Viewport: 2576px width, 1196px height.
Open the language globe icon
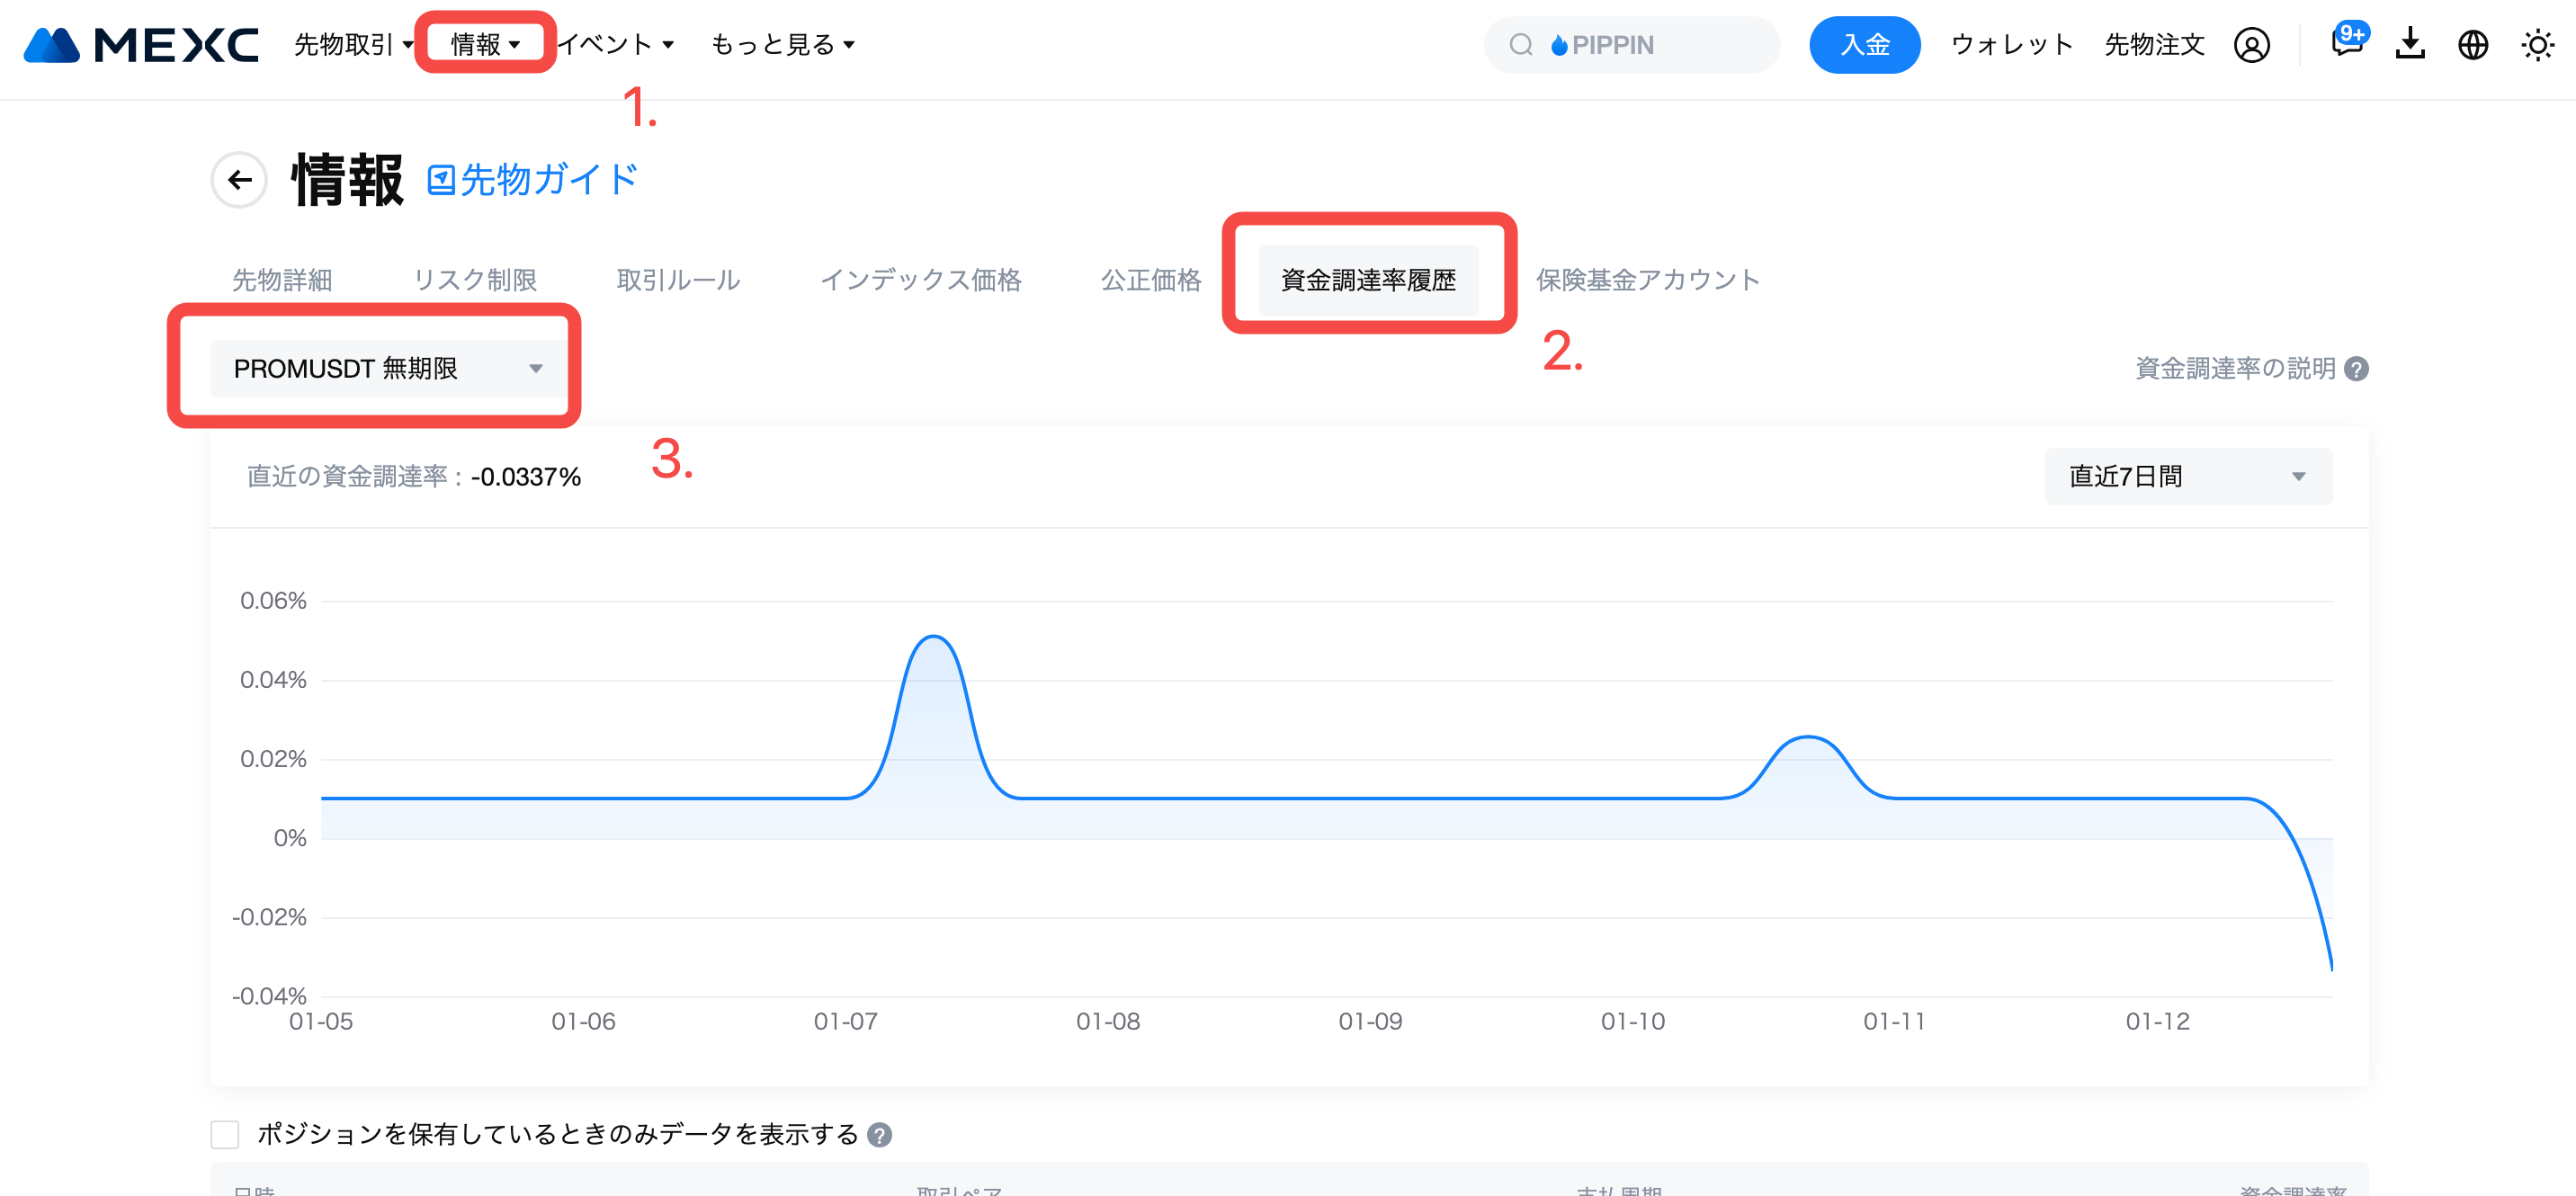coord(2473,45)
